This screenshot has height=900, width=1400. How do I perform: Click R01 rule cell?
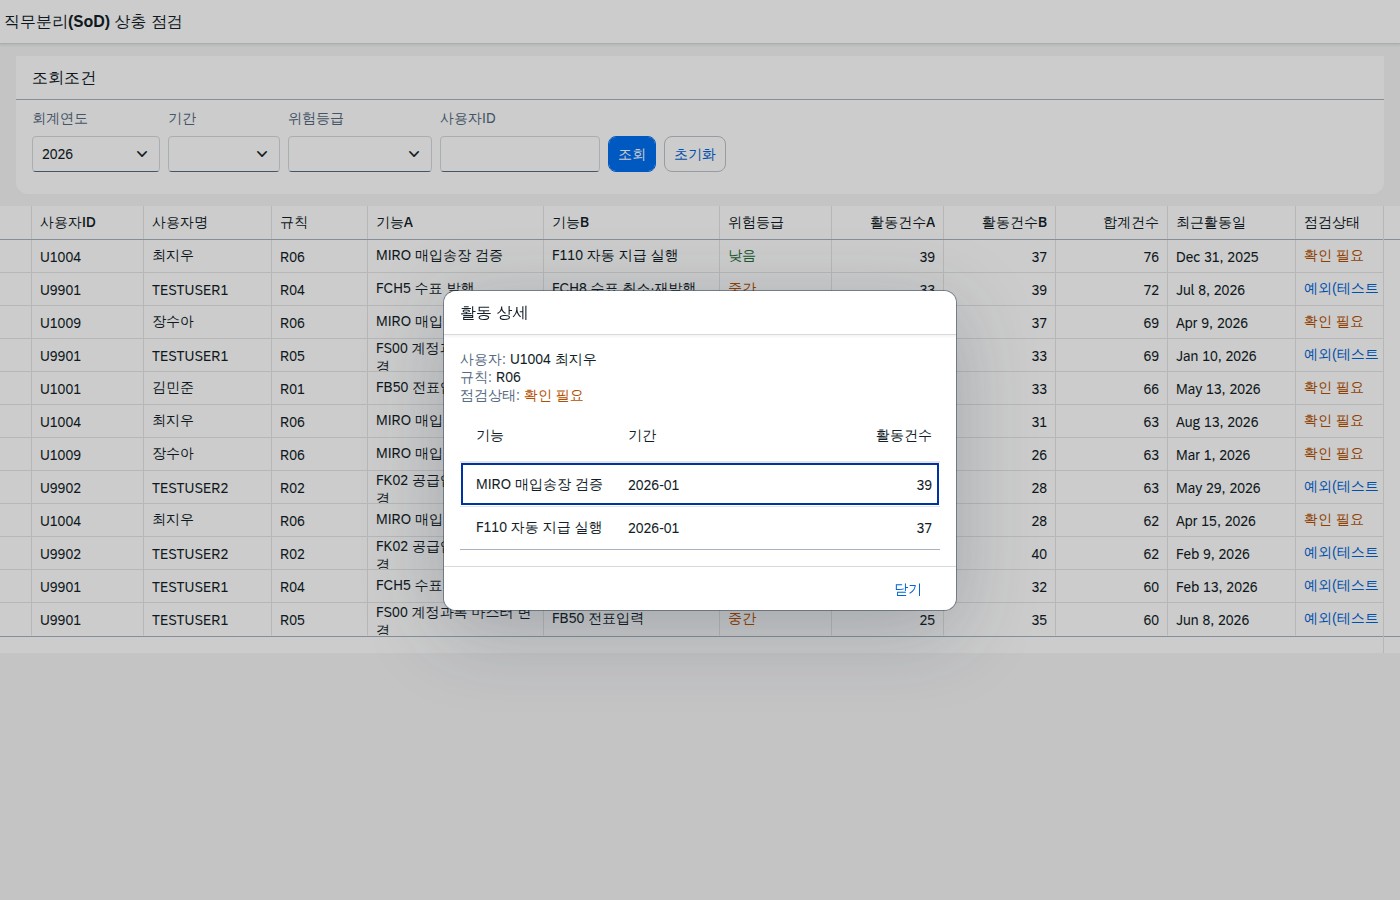[x=292, y=389]
